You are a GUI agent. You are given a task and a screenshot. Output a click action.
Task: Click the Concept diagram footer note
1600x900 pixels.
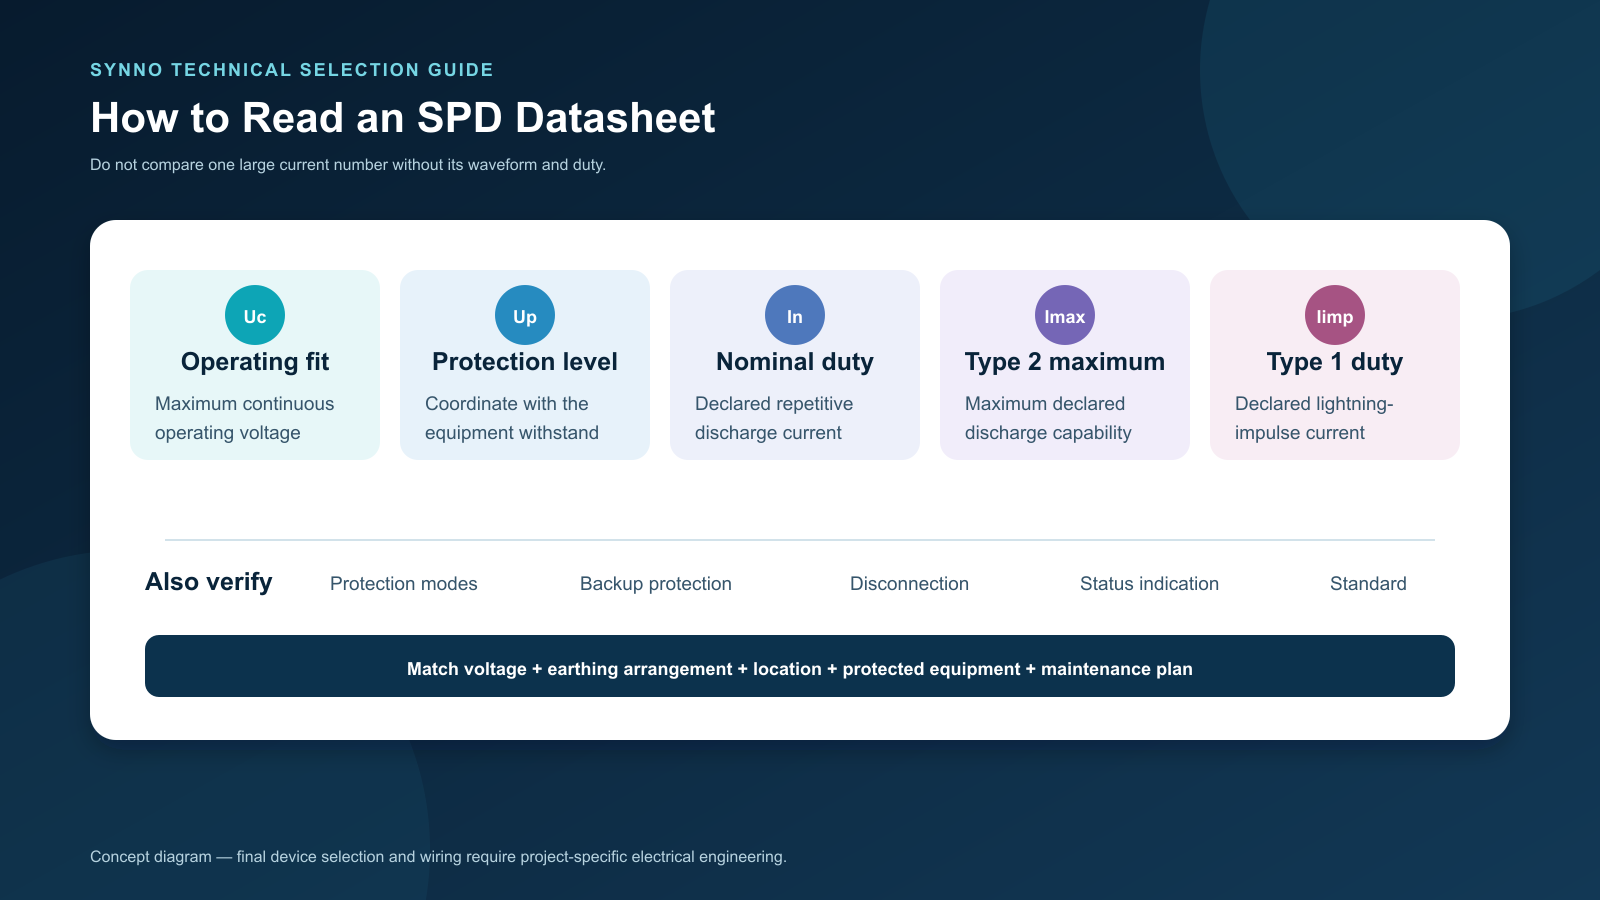pyautogui.click(x=438, y=856)
